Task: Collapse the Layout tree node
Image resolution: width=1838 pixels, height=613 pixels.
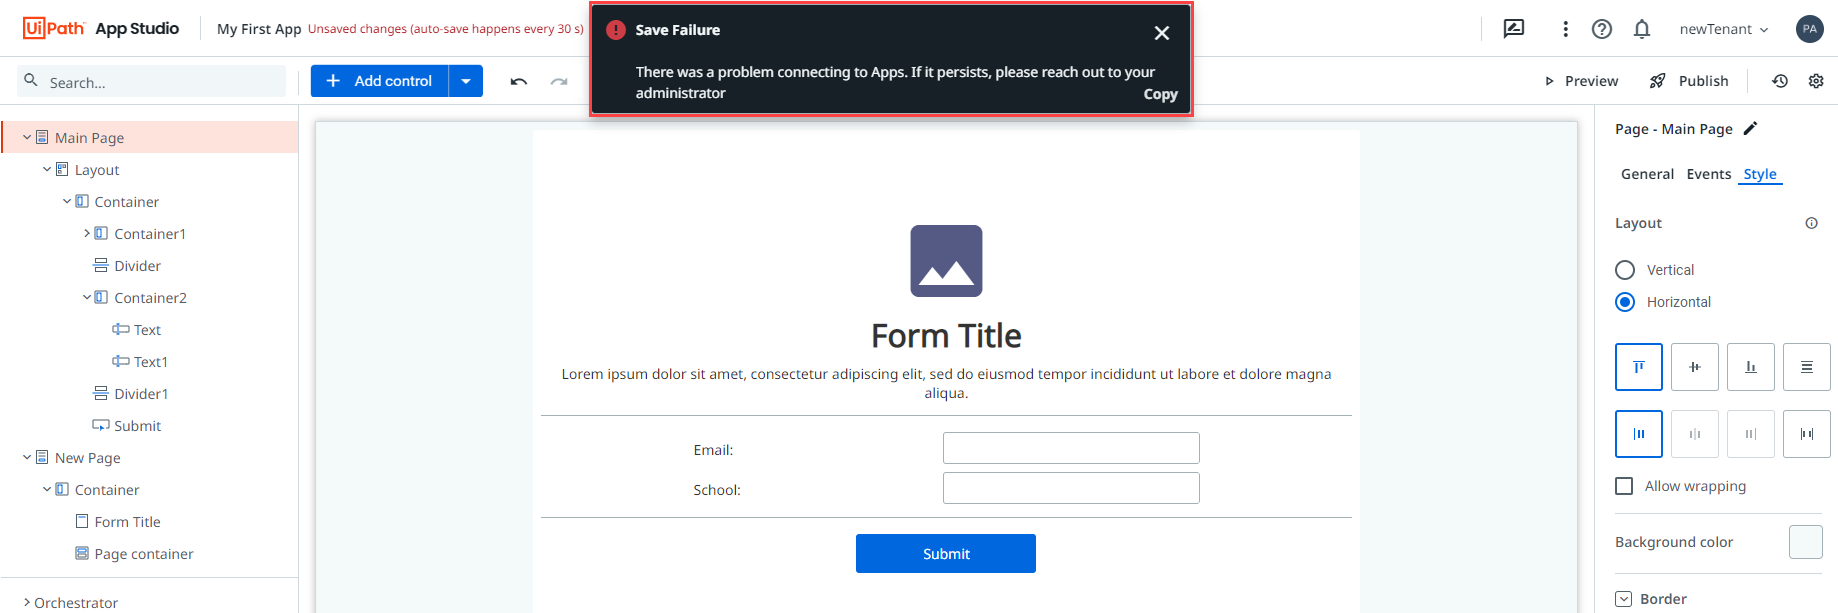Action: point(47,169)
